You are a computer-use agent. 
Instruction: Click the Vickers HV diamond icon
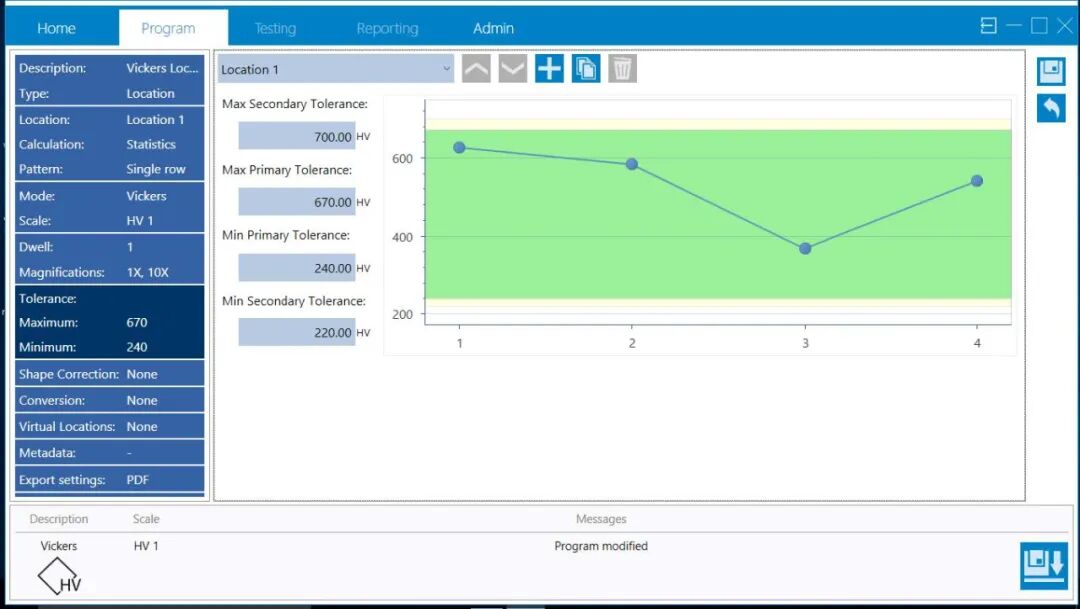tap(59, 577)
